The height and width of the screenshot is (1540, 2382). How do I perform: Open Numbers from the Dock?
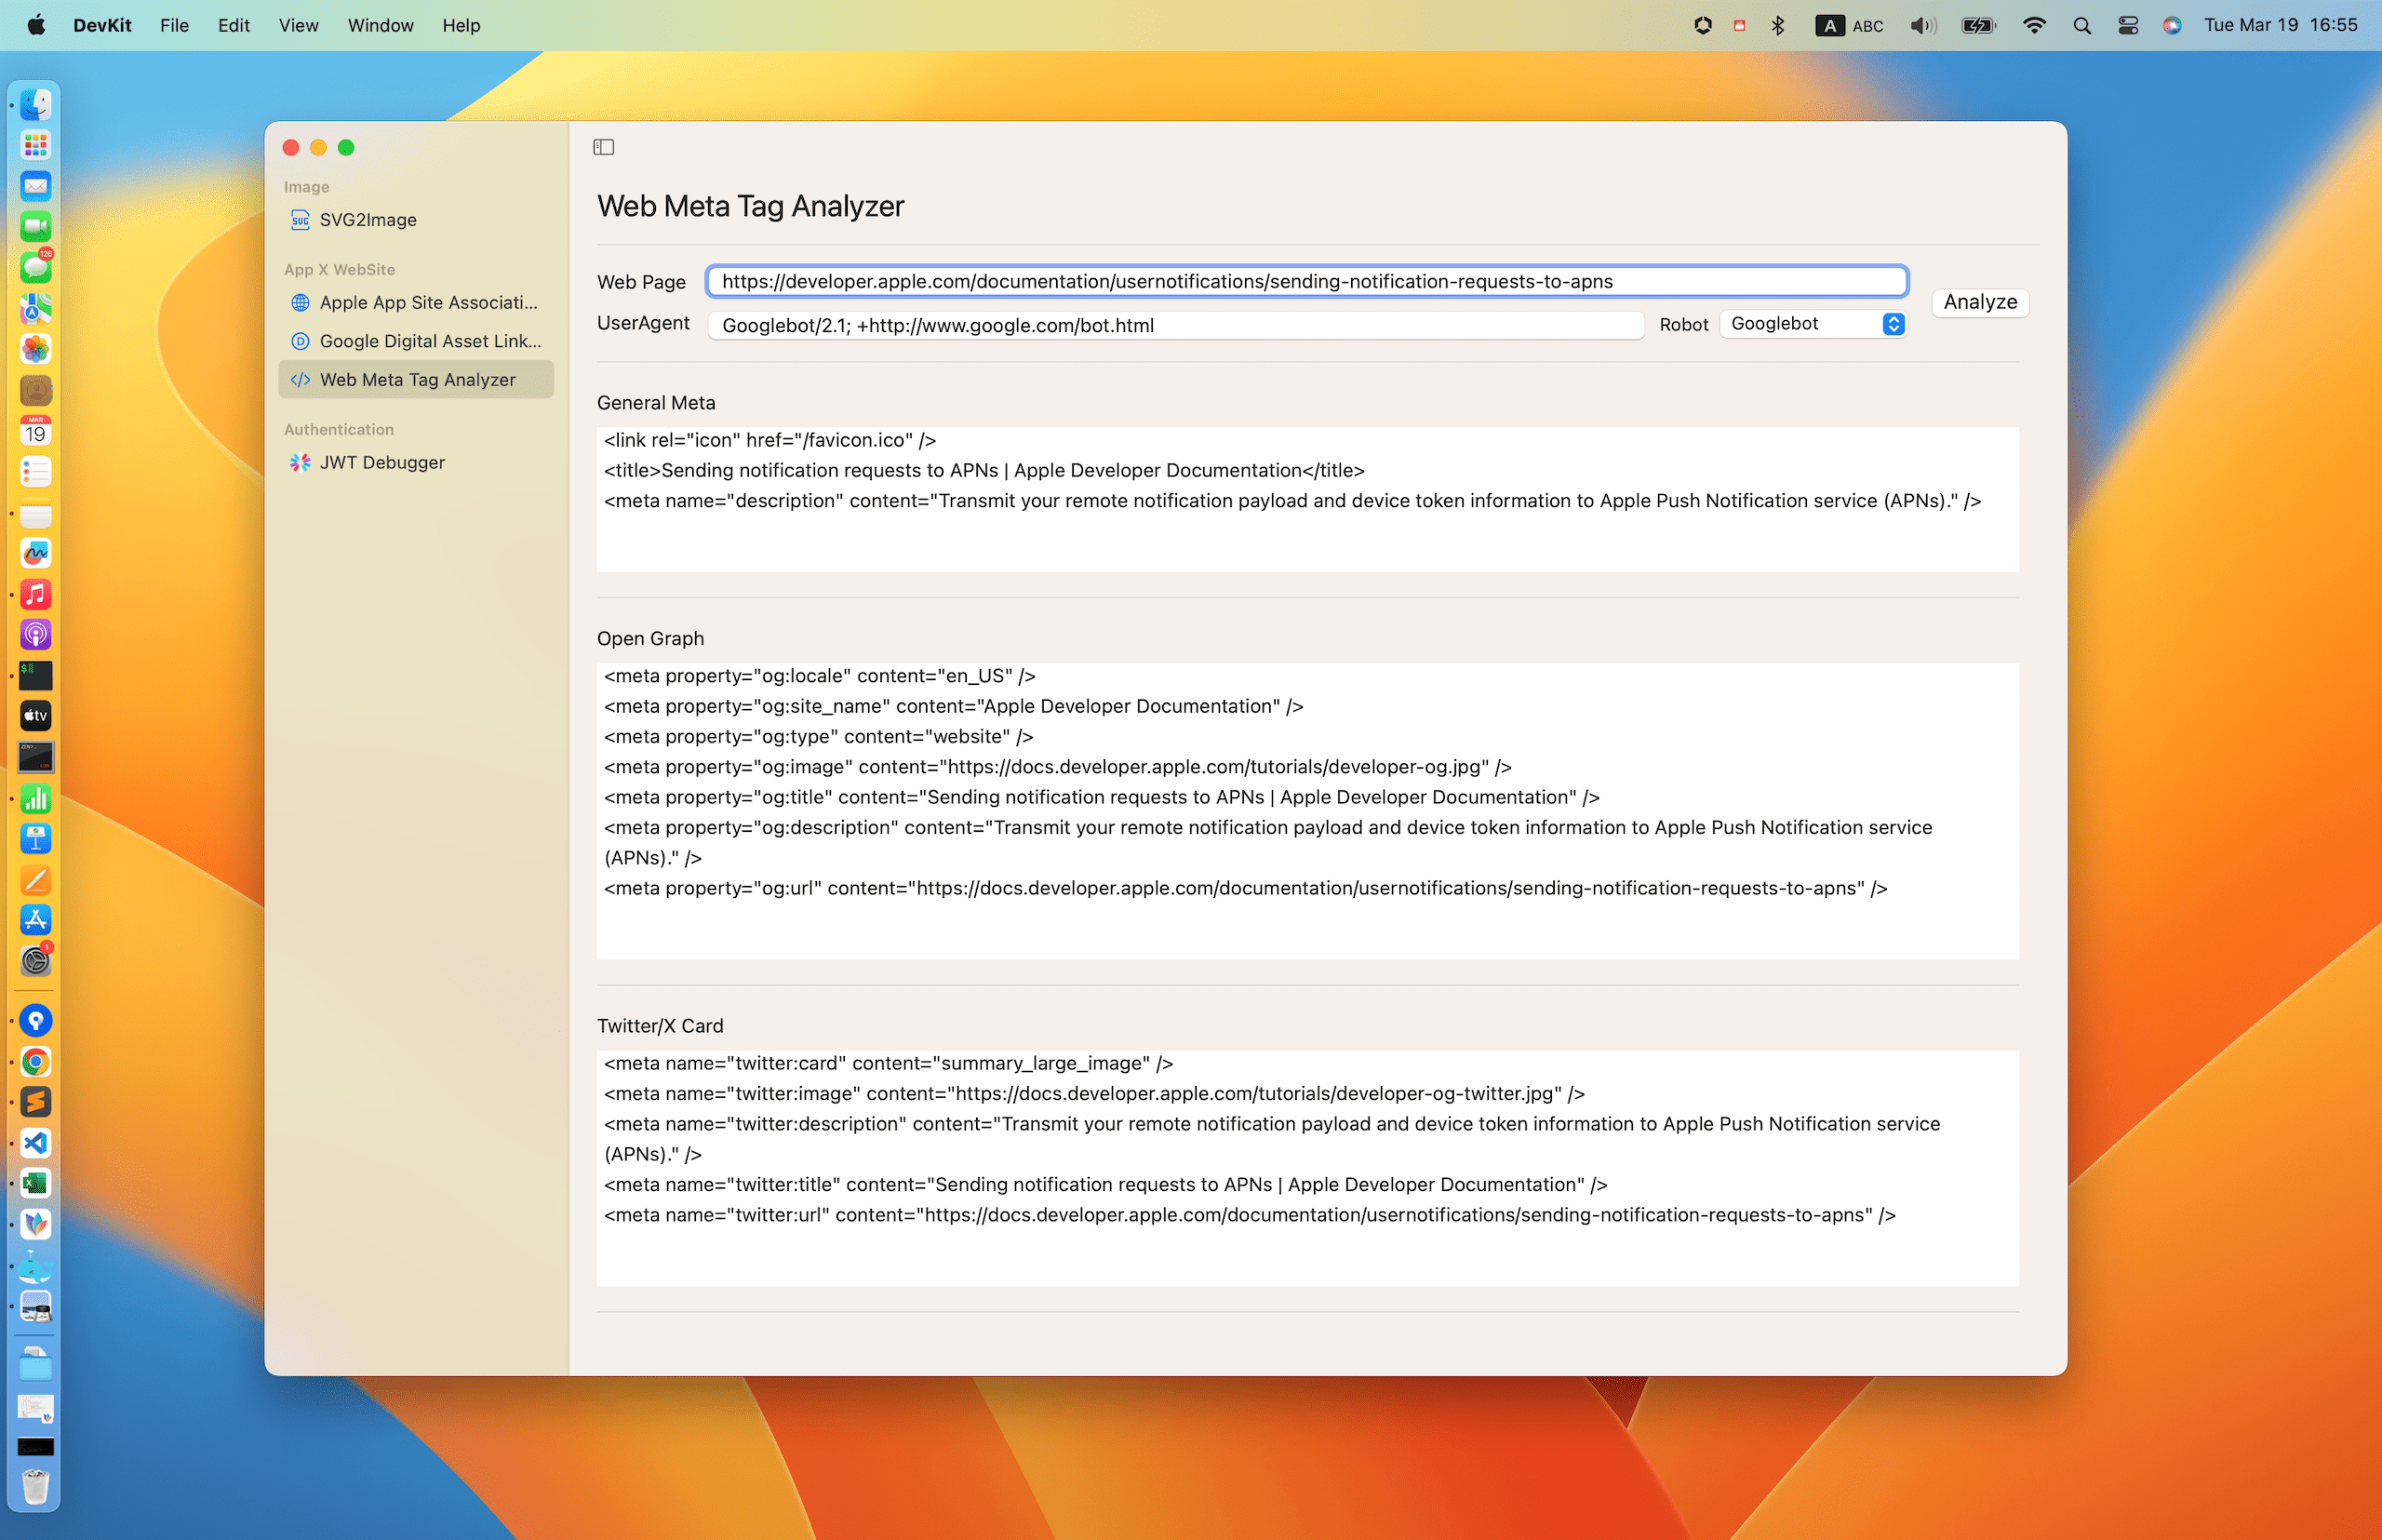36,799
